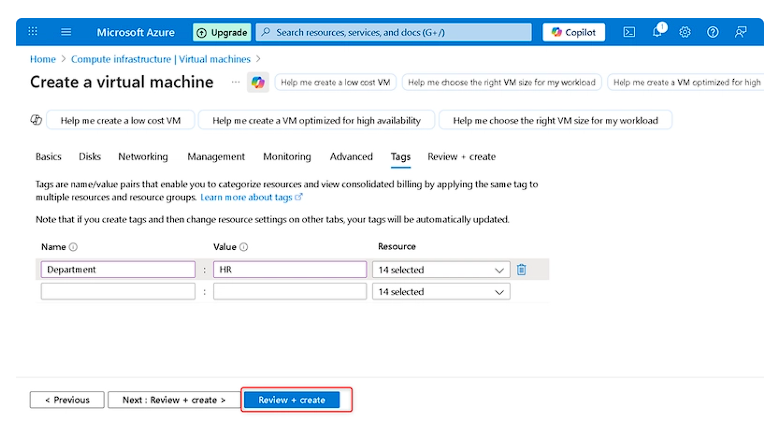Click the empty tag Name field
Screen dimensions: 783x430
point(118,292)
